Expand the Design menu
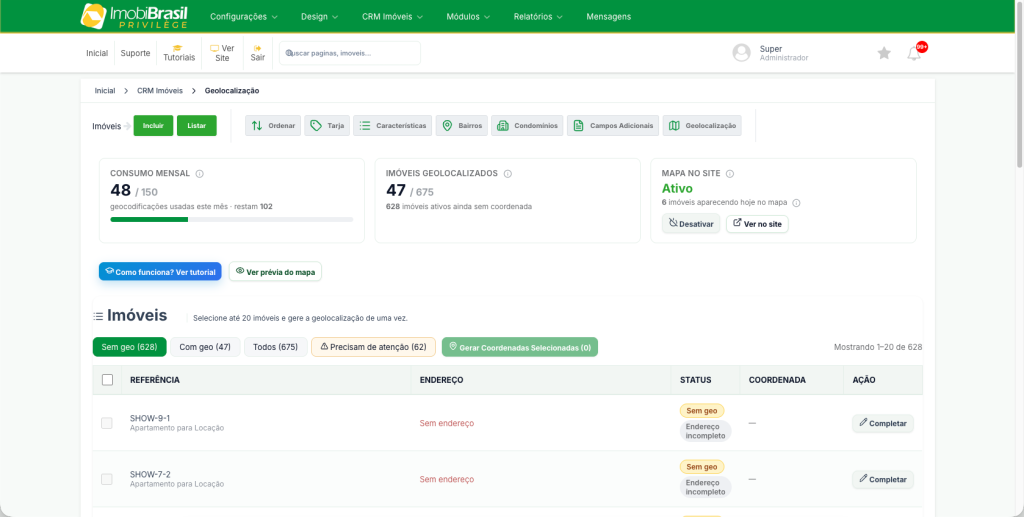 tap(319, 17)
